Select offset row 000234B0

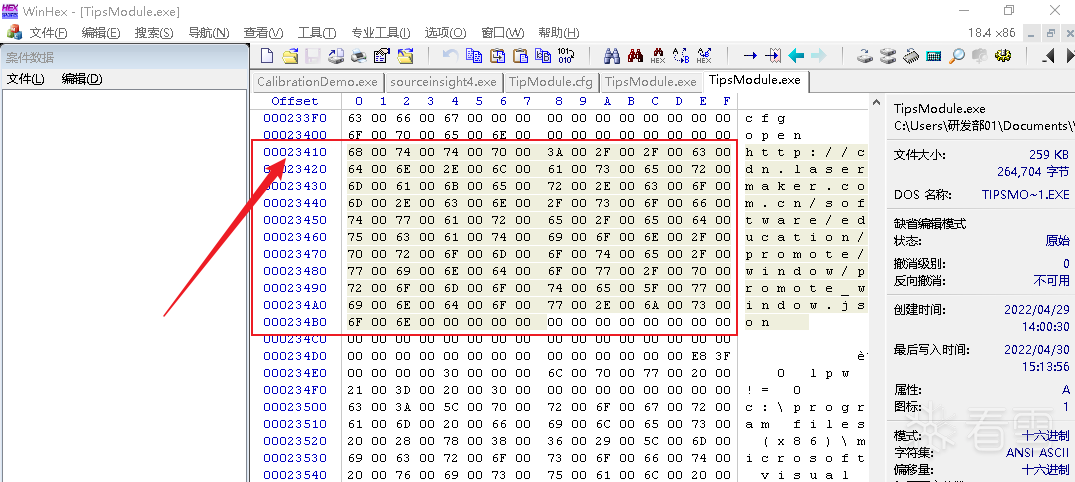295,322
